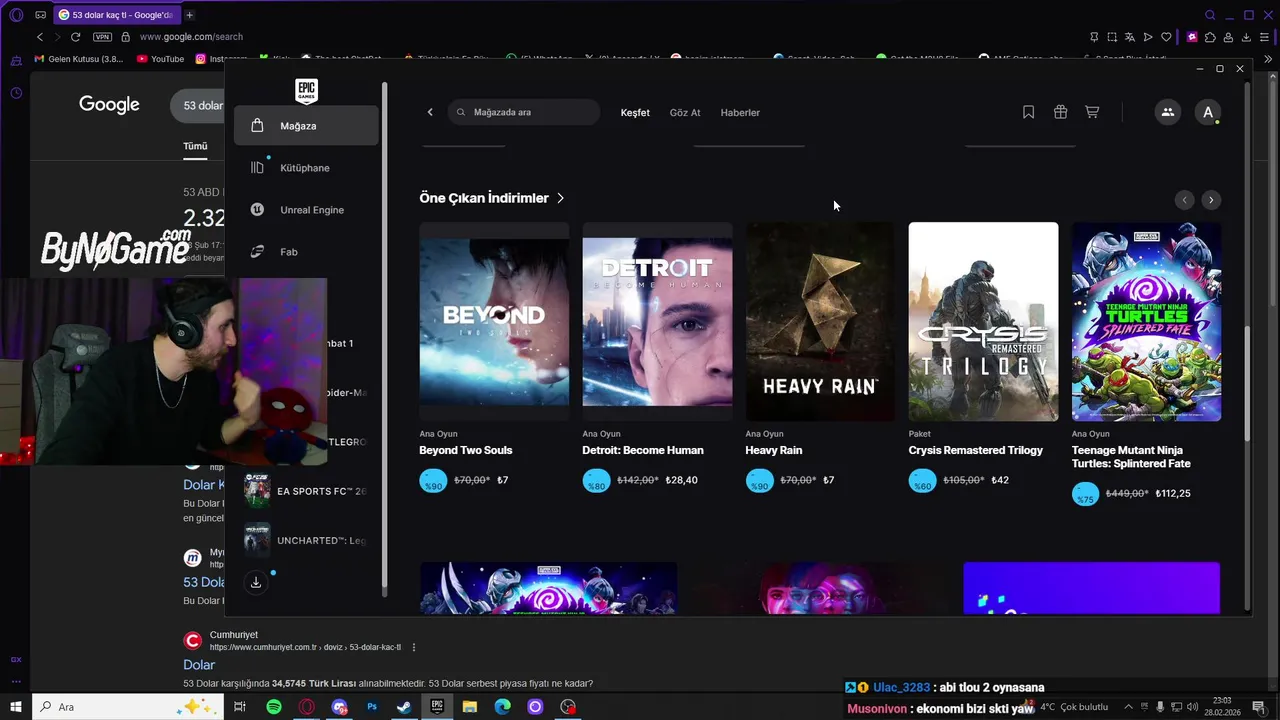
Task: Open the Turtles promotional banner below discounts
Action: coord(548,588)
